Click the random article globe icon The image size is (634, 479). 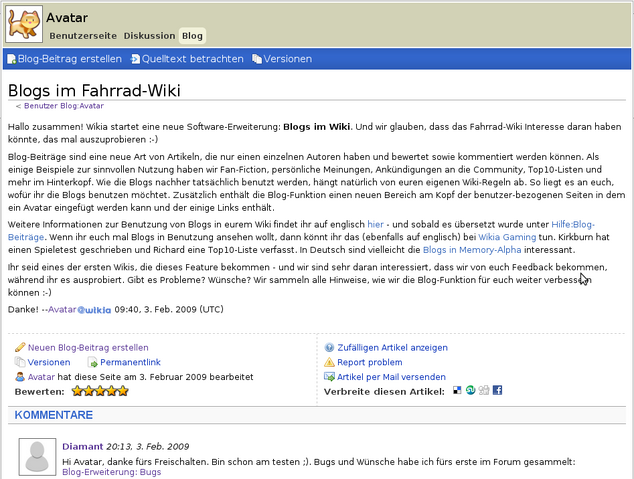329,347
